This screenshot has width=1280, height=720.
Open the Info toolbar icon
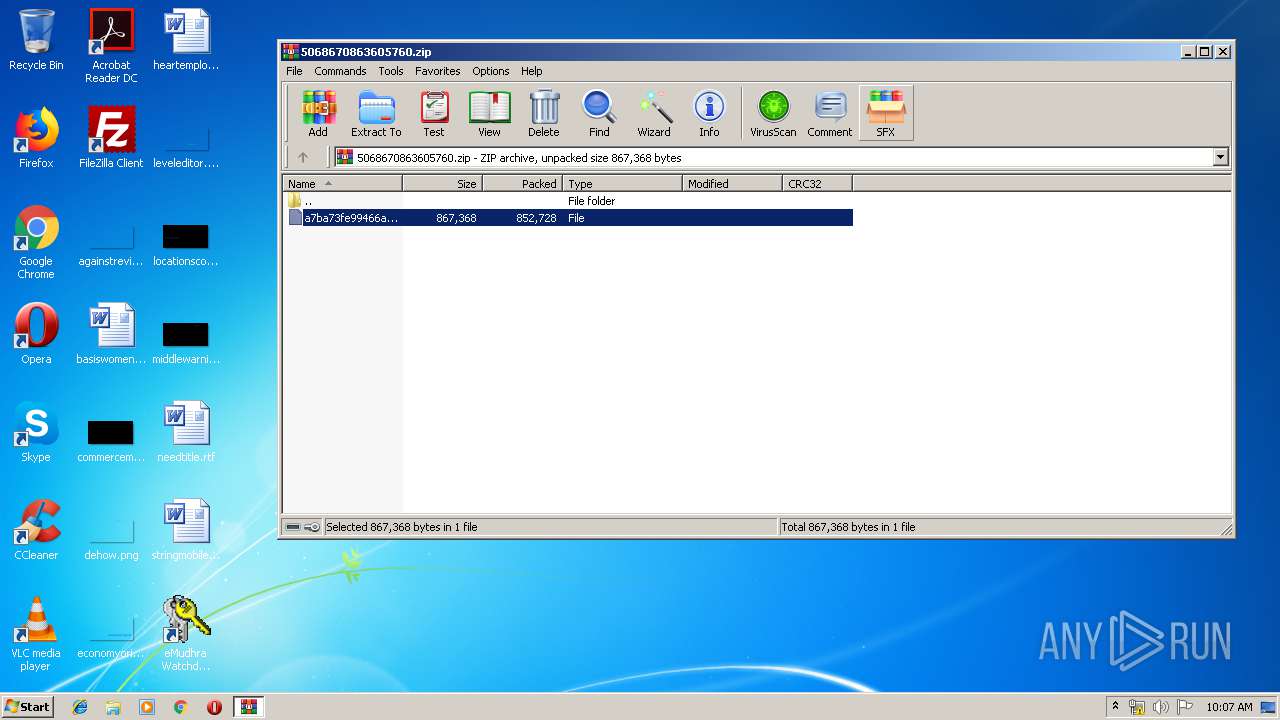click(x=709, y=113)
